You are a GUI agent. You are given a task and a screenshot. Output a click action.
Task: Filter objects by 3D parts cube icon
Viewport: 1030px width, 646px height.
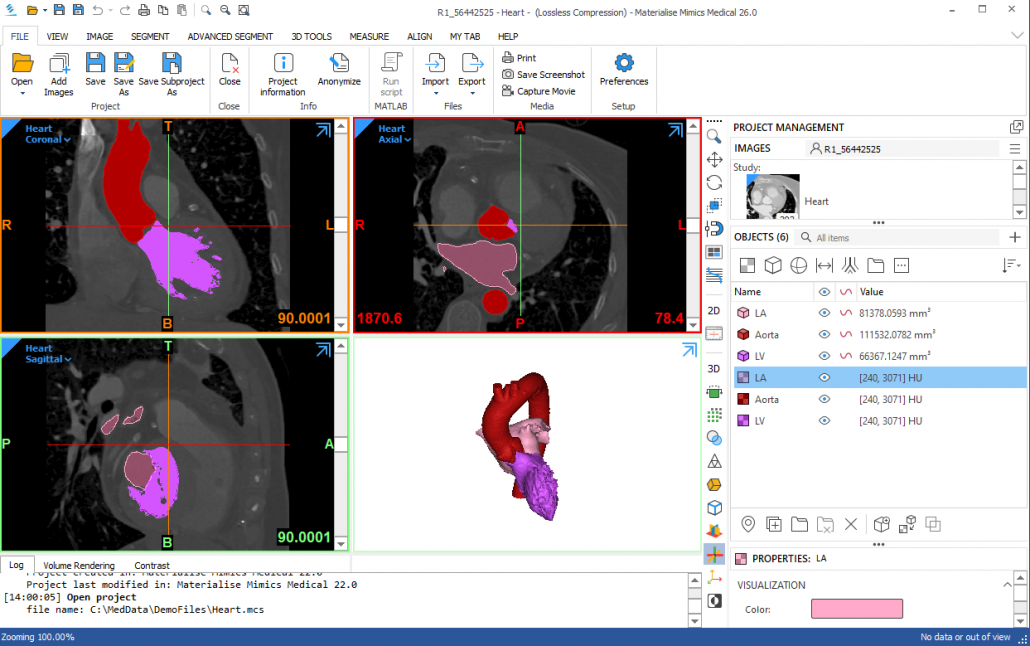pos(773,265)
